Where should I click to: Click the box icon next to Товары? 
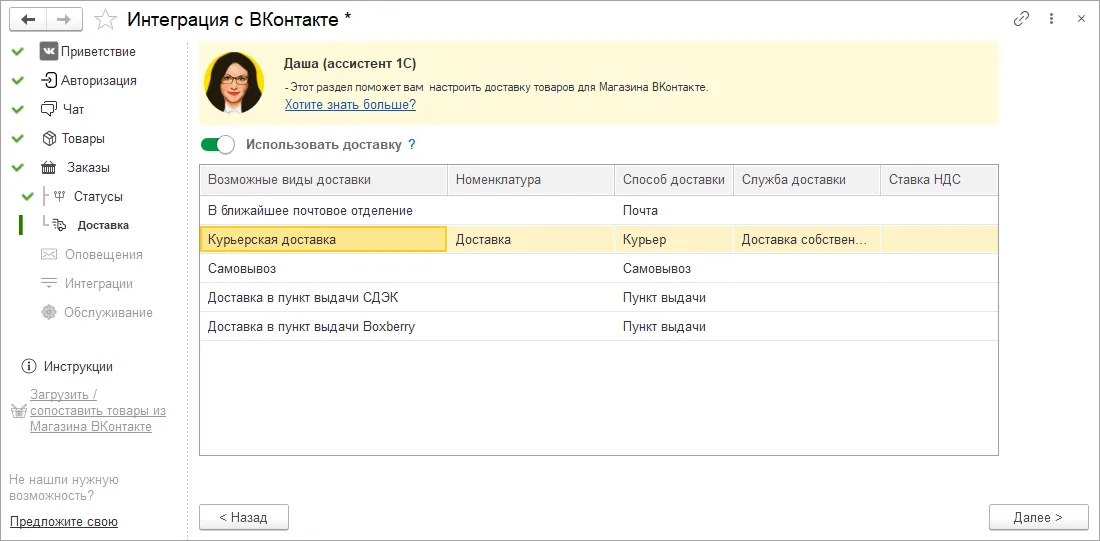pyautogui.click(x=48, y=138)
